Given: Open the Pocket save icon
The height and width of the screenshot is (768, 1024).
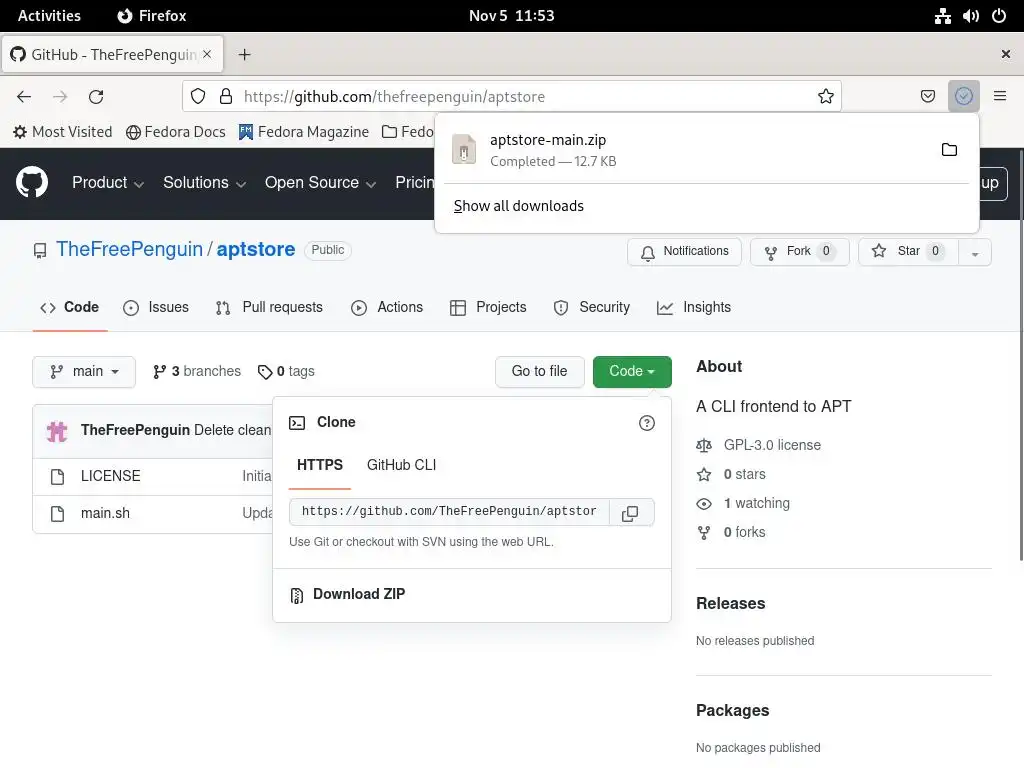Looking at the screenshot, I should point(927,97).
